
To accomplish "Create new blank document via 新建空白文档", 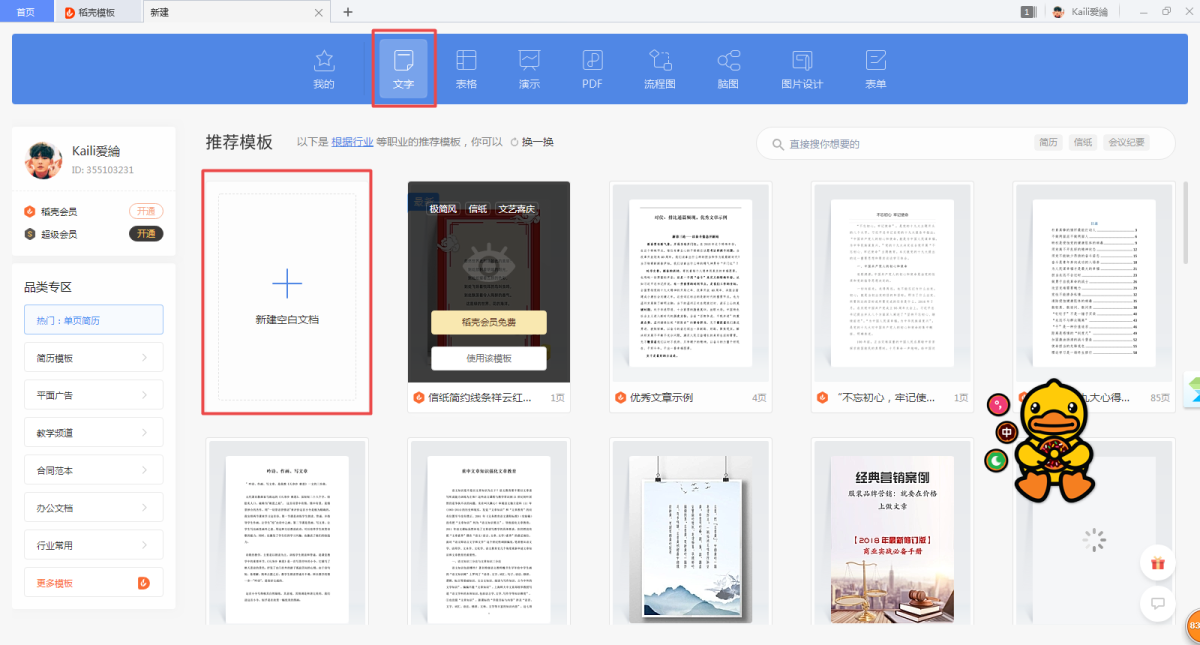I will 287,293.
